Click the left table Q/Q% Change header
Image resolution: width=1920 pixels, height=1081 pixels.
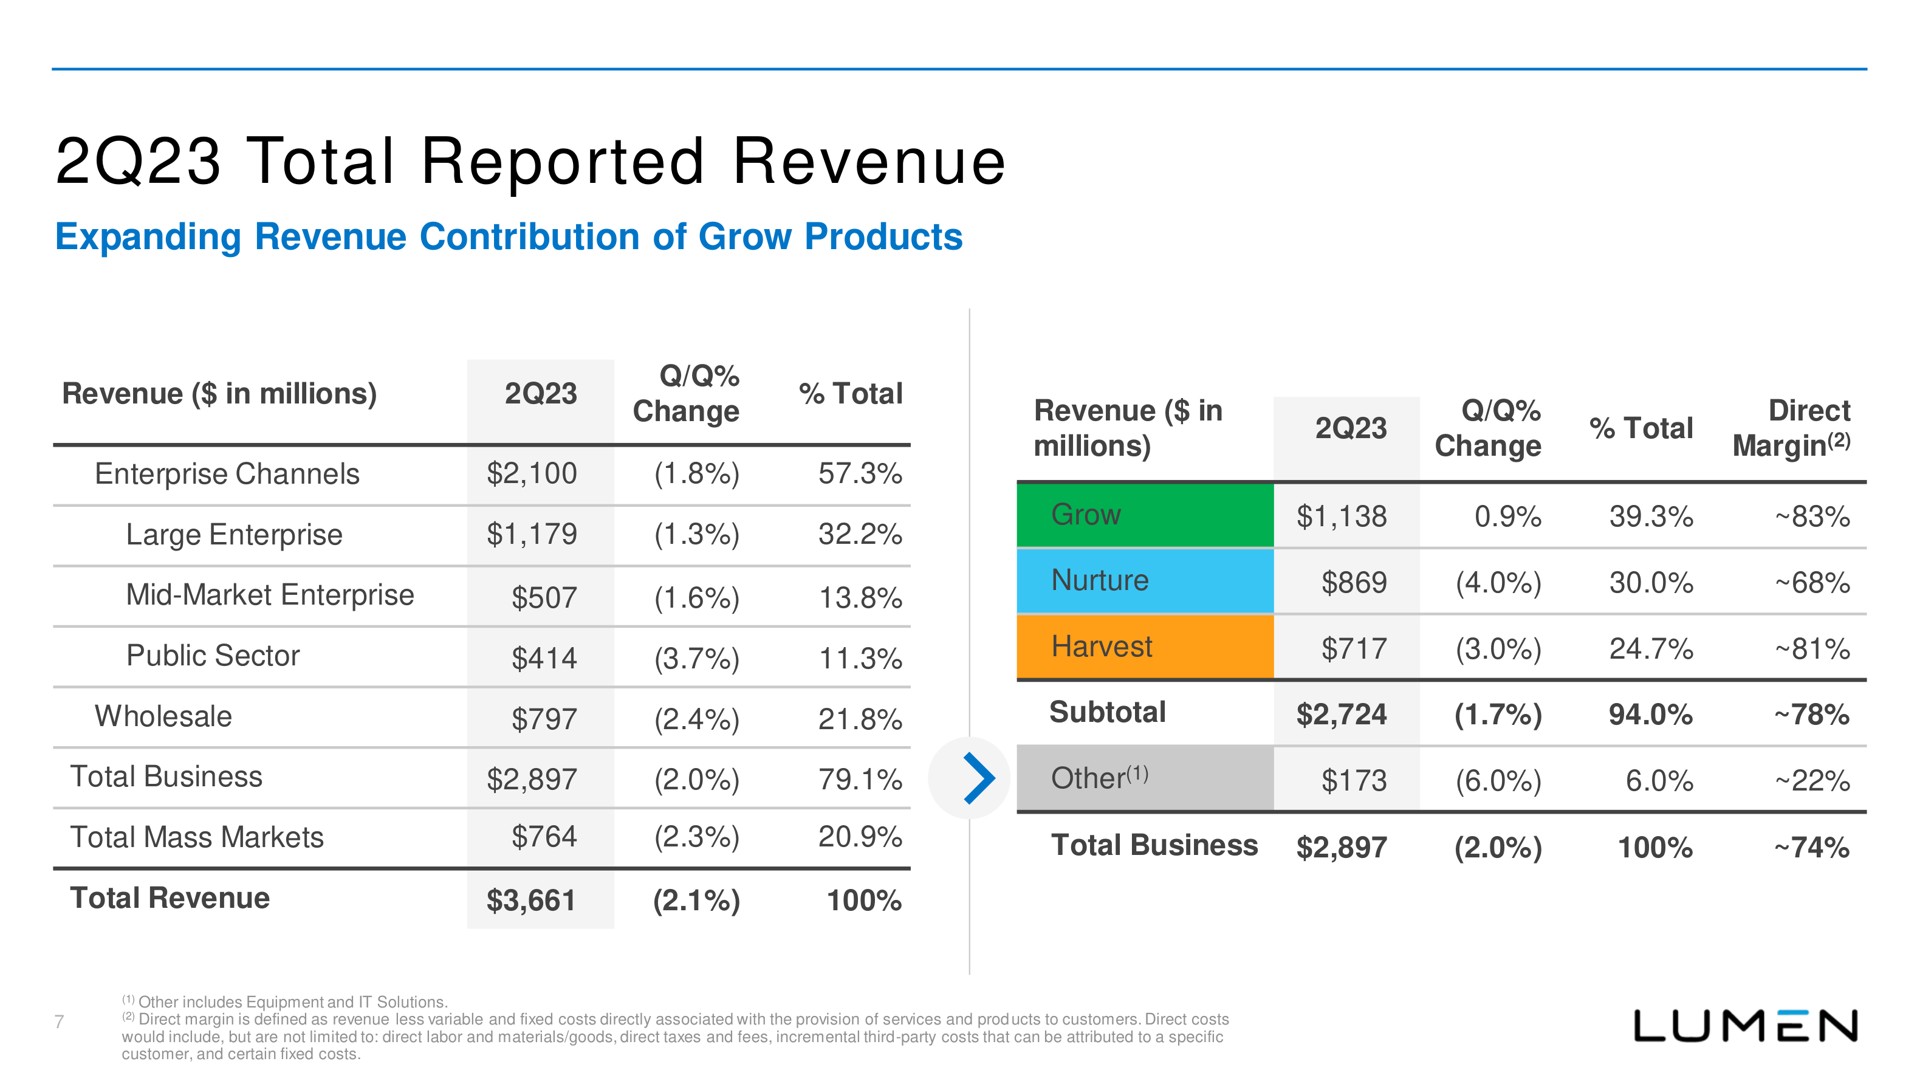[686, 394]
